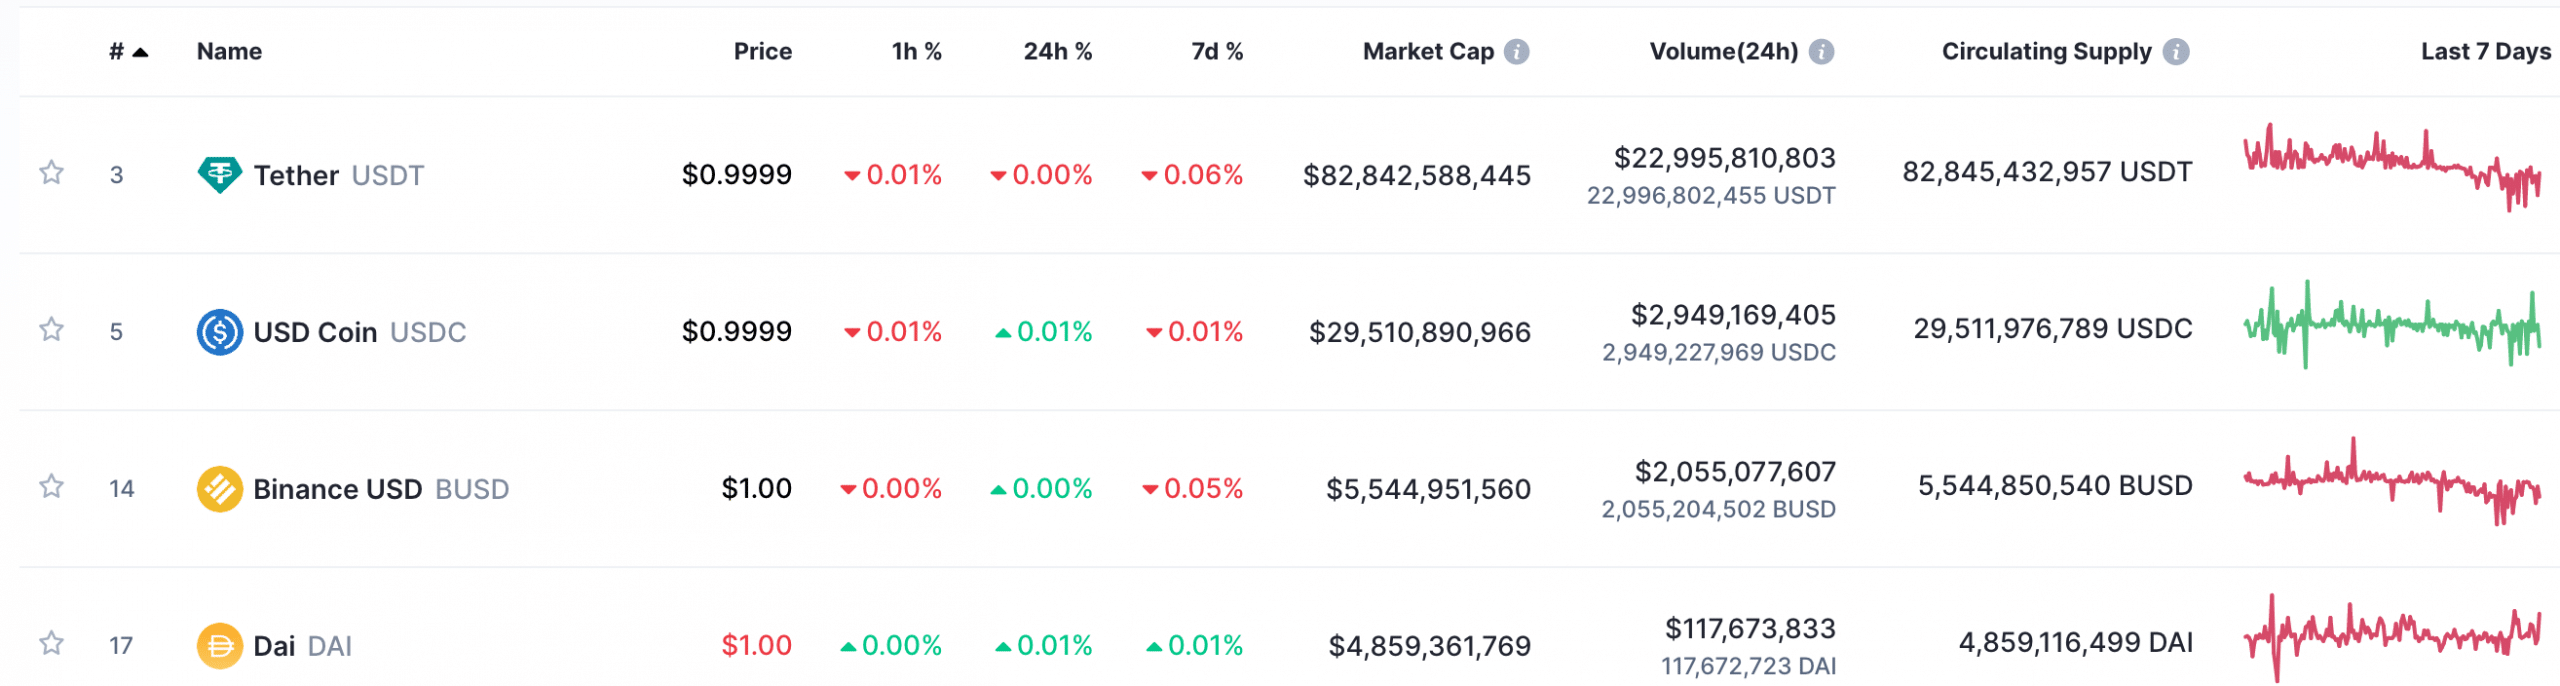Screen dimensions: 2560x686
Task: Star USD Coin to add to watchlist
Action: pyautogui.click(x=52, y=330)
